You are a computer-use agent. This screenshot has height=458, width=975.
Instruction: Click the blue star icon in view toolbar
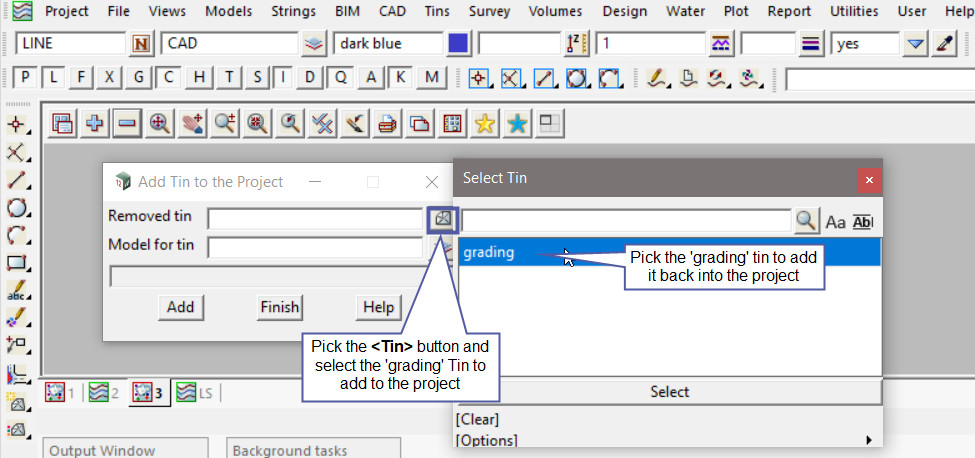pos(517,124)
